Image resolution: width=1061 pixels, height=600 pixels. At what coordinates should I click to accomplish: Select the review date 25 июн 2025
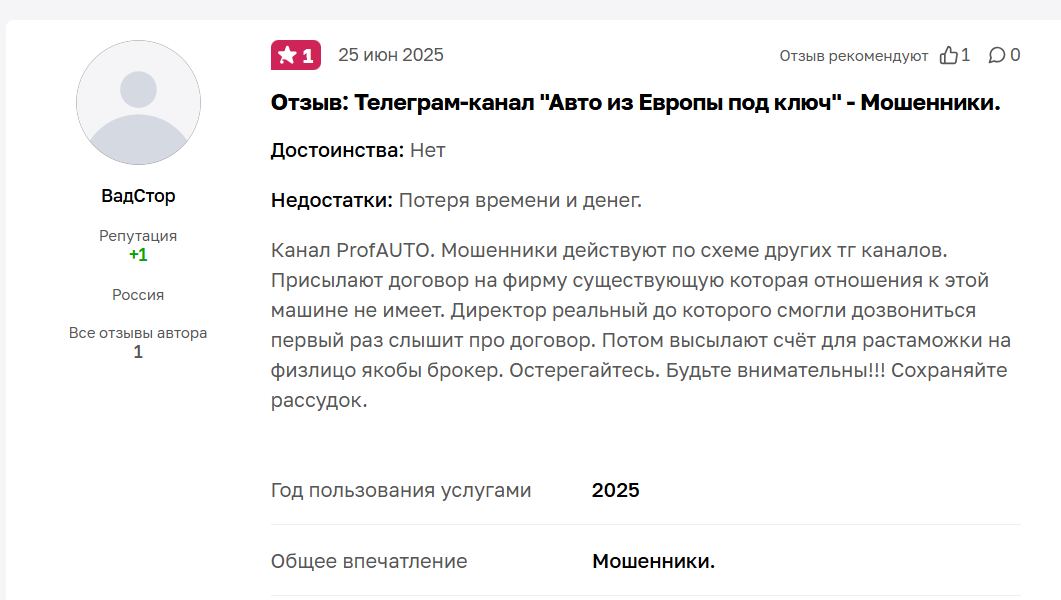391,56
